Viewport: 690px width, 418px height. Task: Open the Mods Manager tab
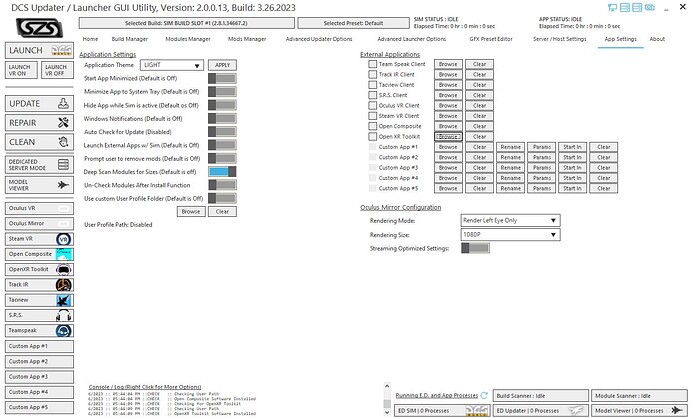[x=247, y=39]
